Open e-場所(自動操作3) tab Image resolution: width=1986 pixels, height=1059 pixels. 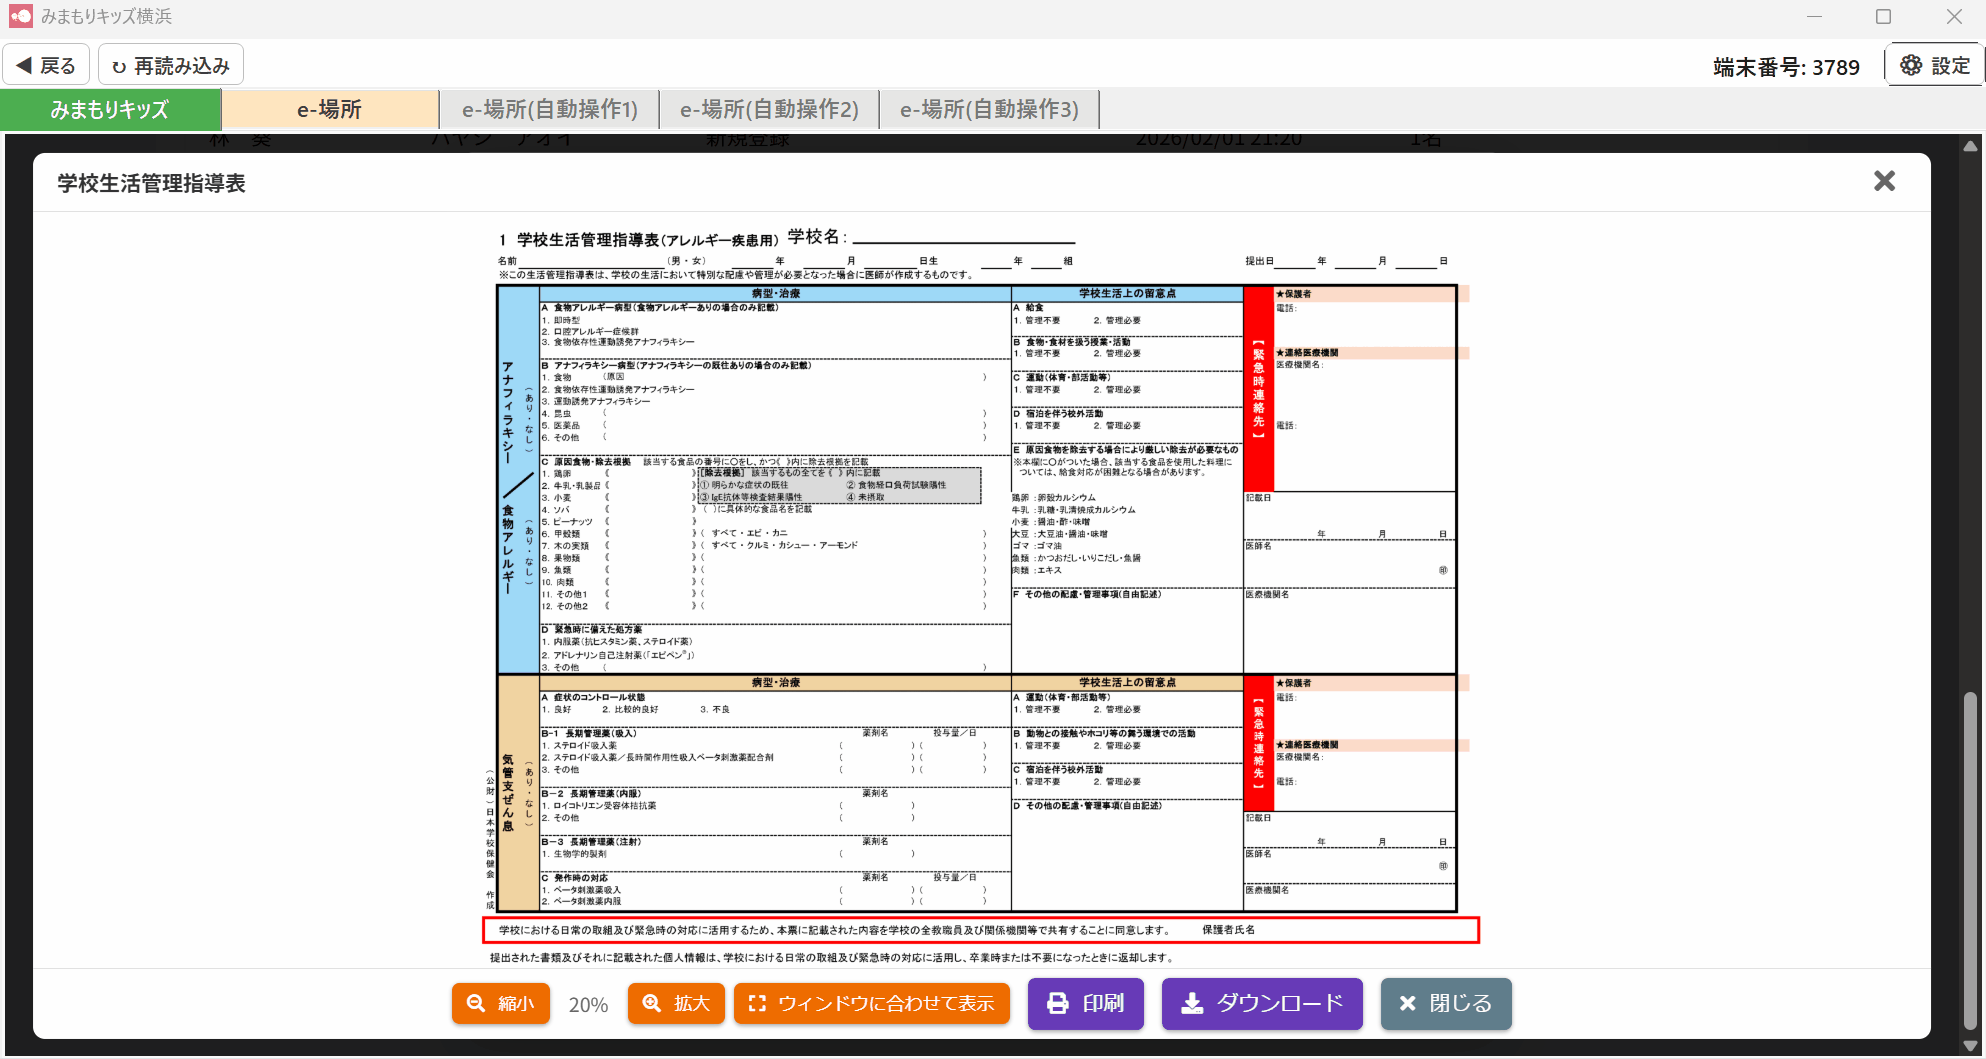989,110
